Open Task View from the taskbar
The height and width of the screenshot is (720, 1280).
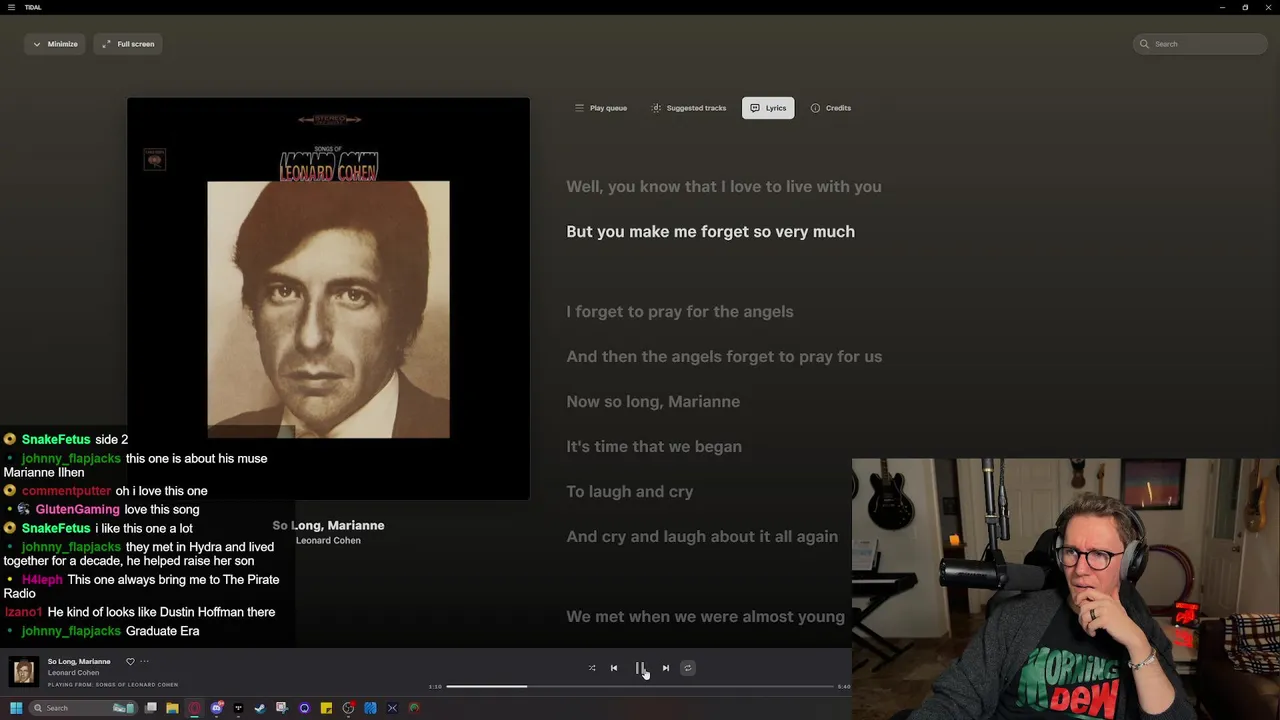[150, 708]
